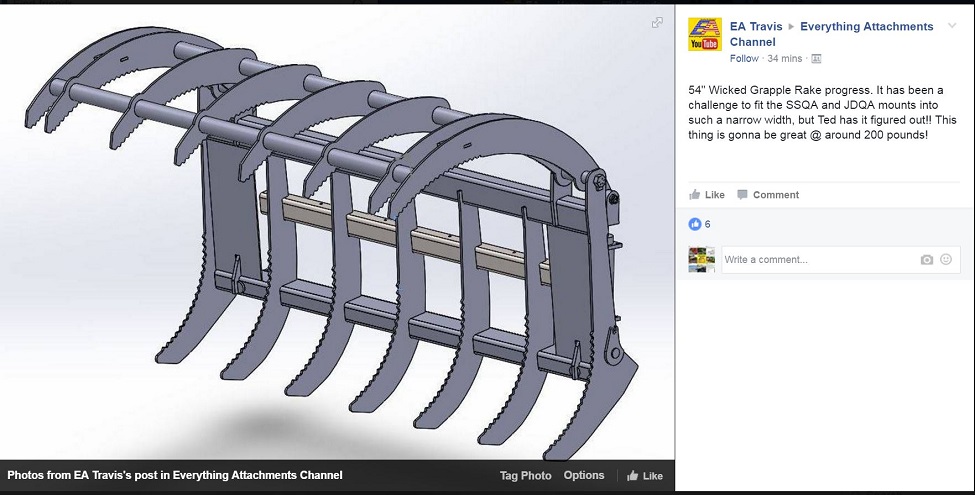
Task: Open the post options chevron menu
Action: tap(954, 25)
